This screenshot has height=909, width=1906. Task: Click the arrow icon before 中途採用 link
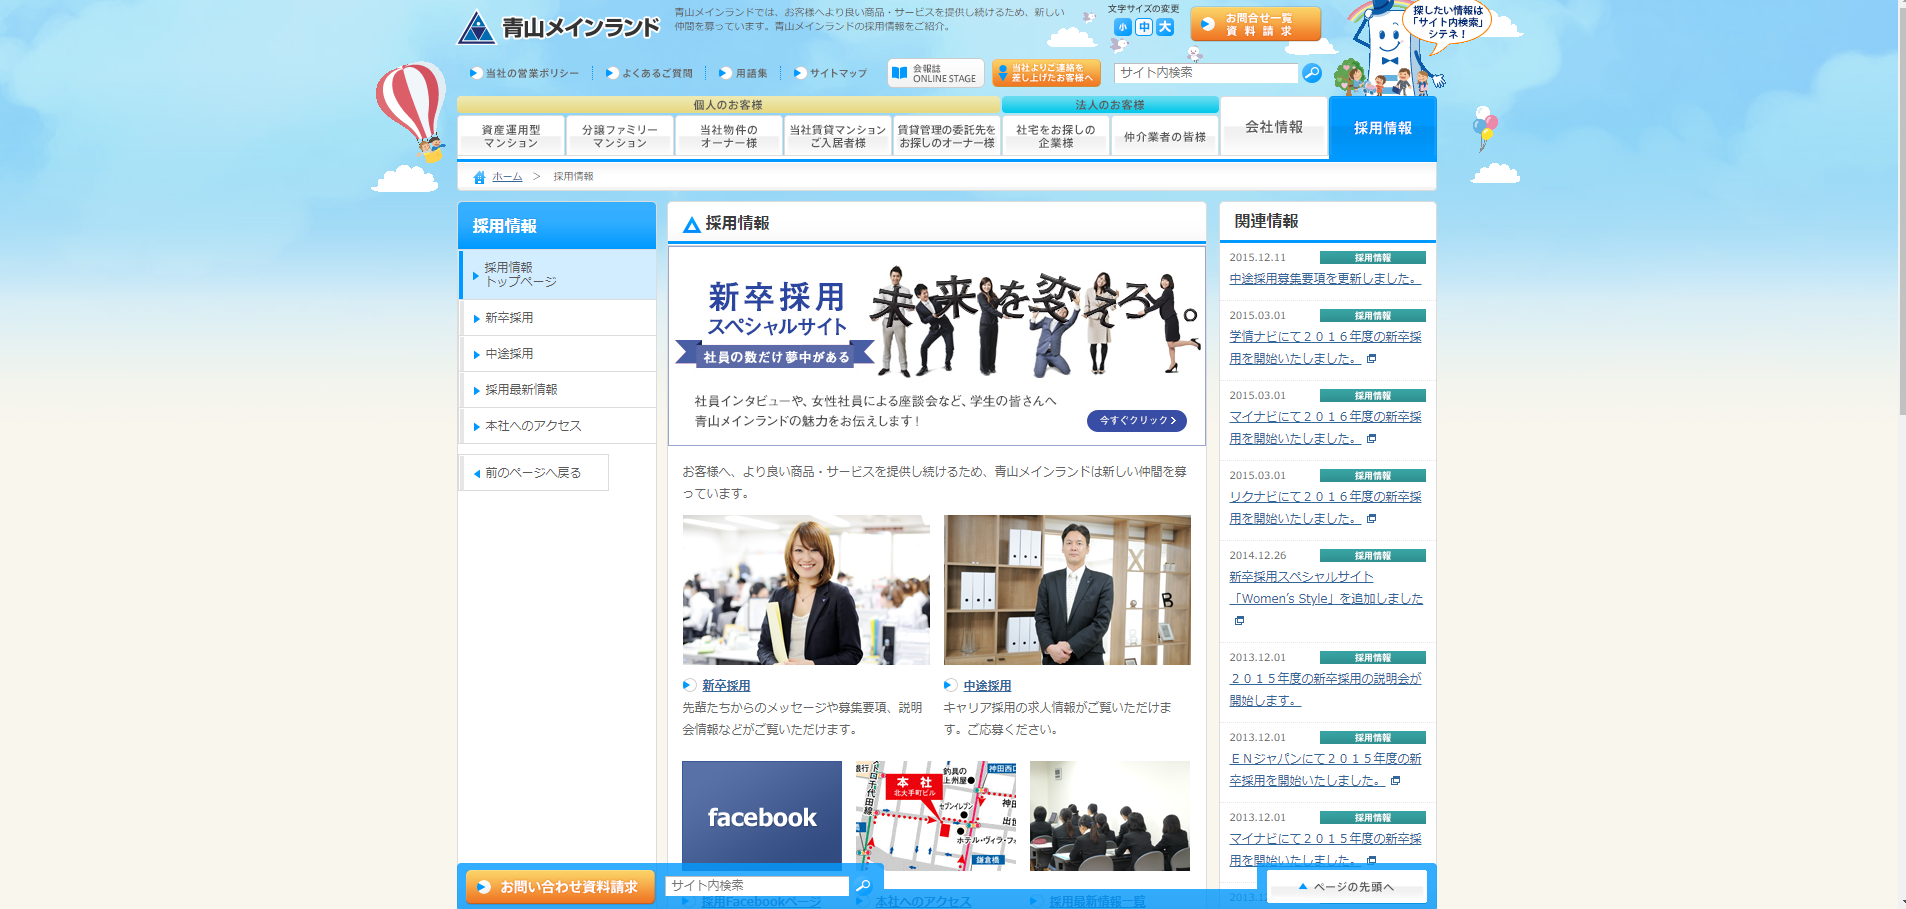click(950, 685)
